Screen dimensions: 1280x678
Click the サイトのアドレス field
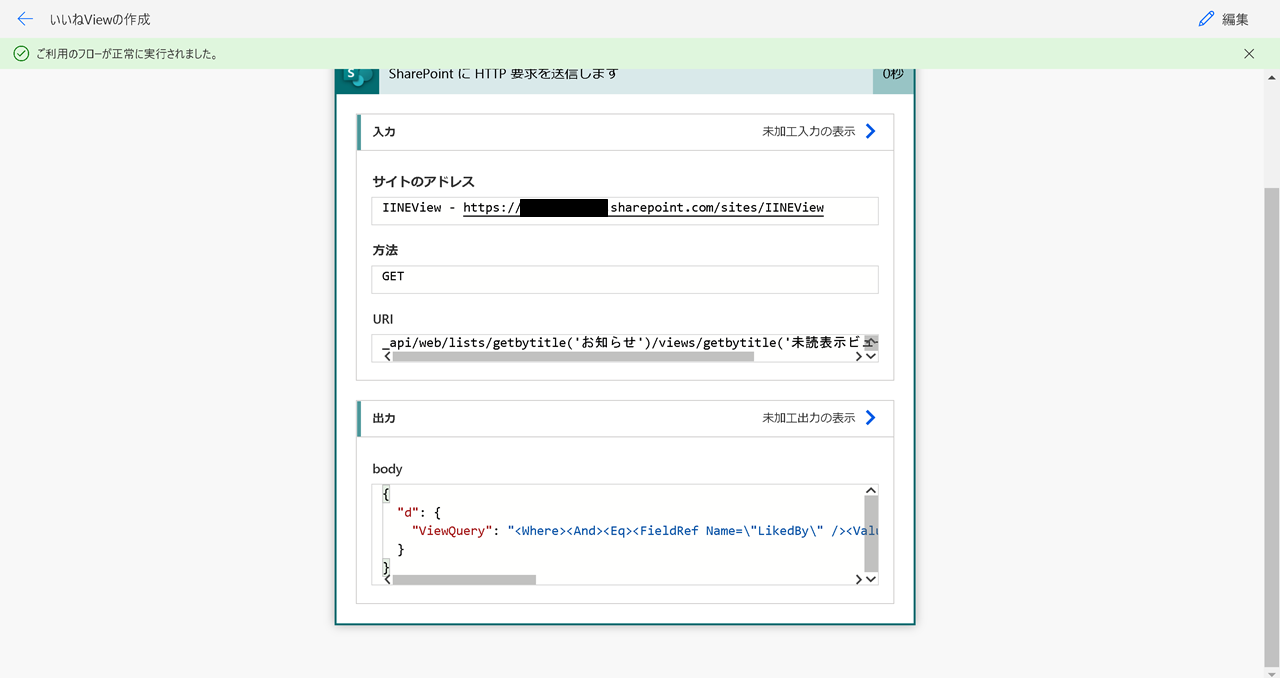coord(625,209)
